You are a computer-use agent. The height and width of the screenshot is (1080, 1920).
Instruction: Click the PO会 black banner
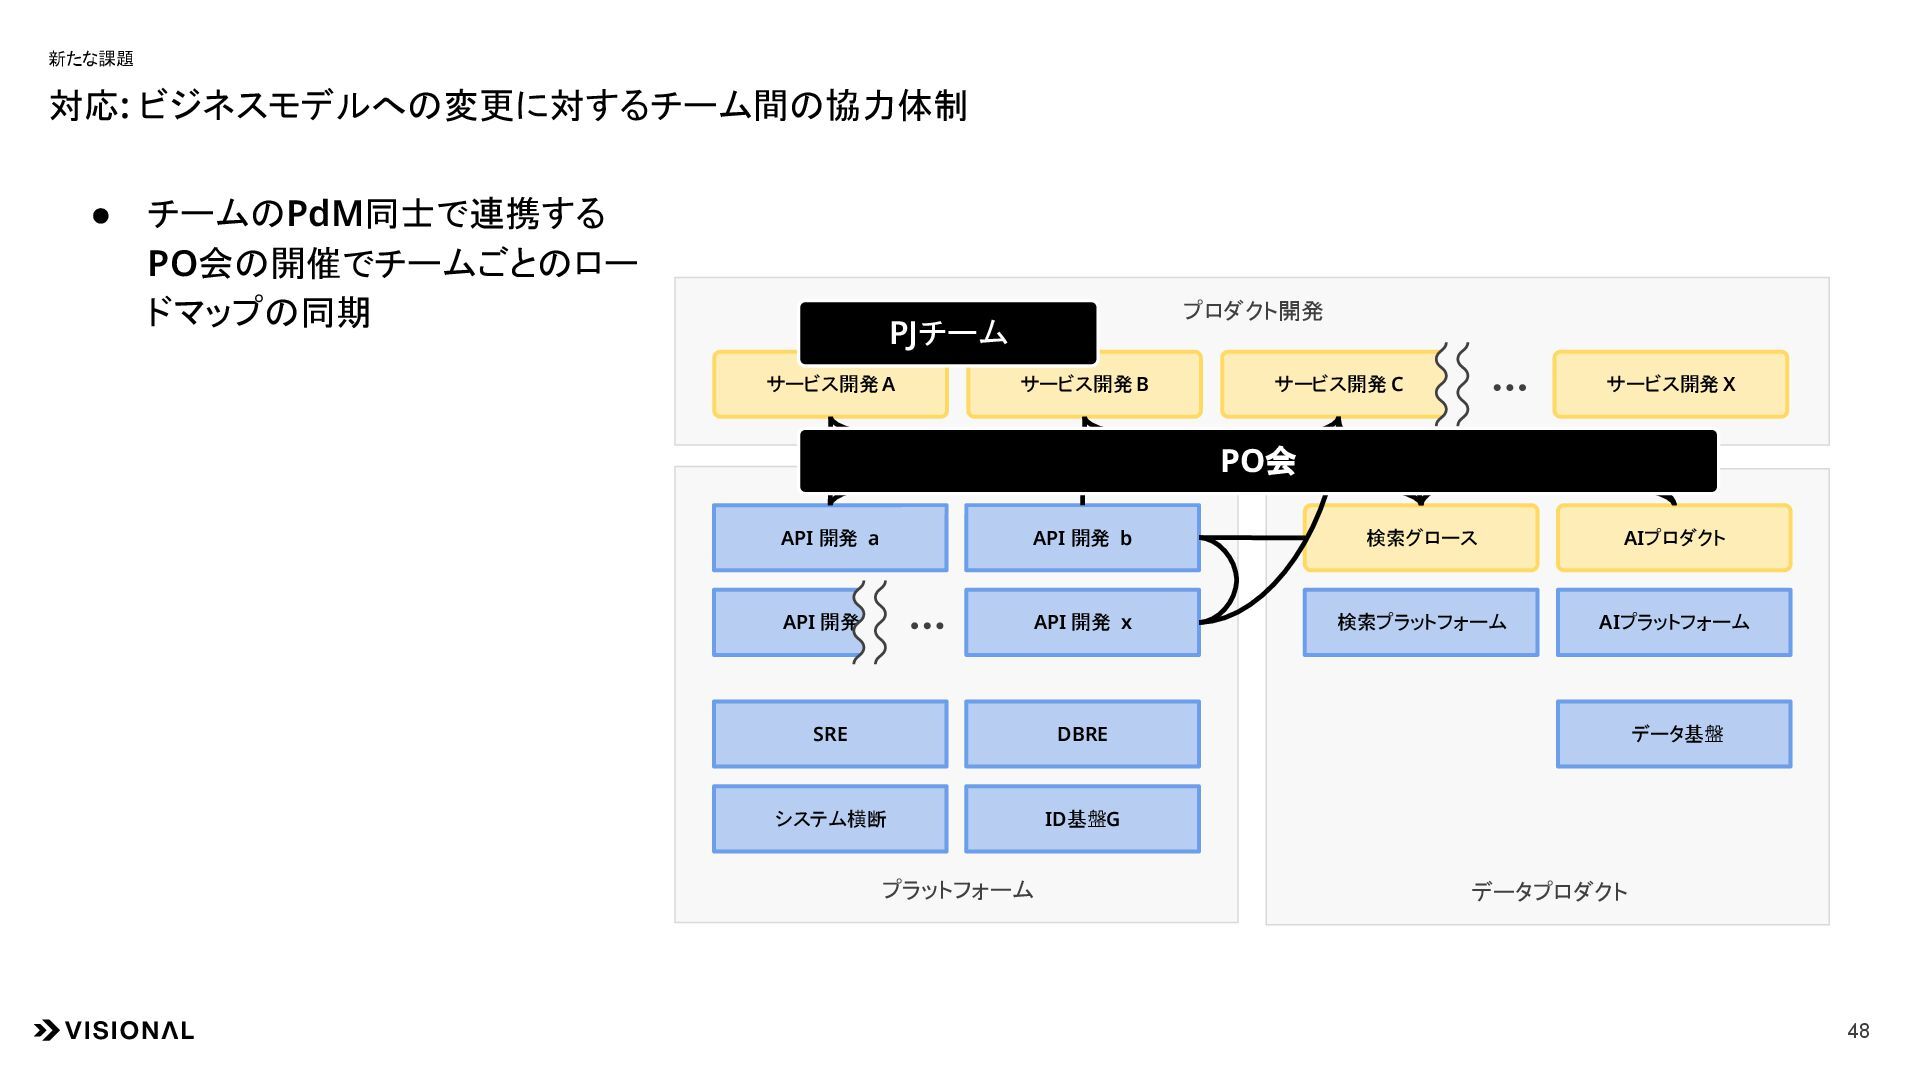click(x=1257, y=461)
